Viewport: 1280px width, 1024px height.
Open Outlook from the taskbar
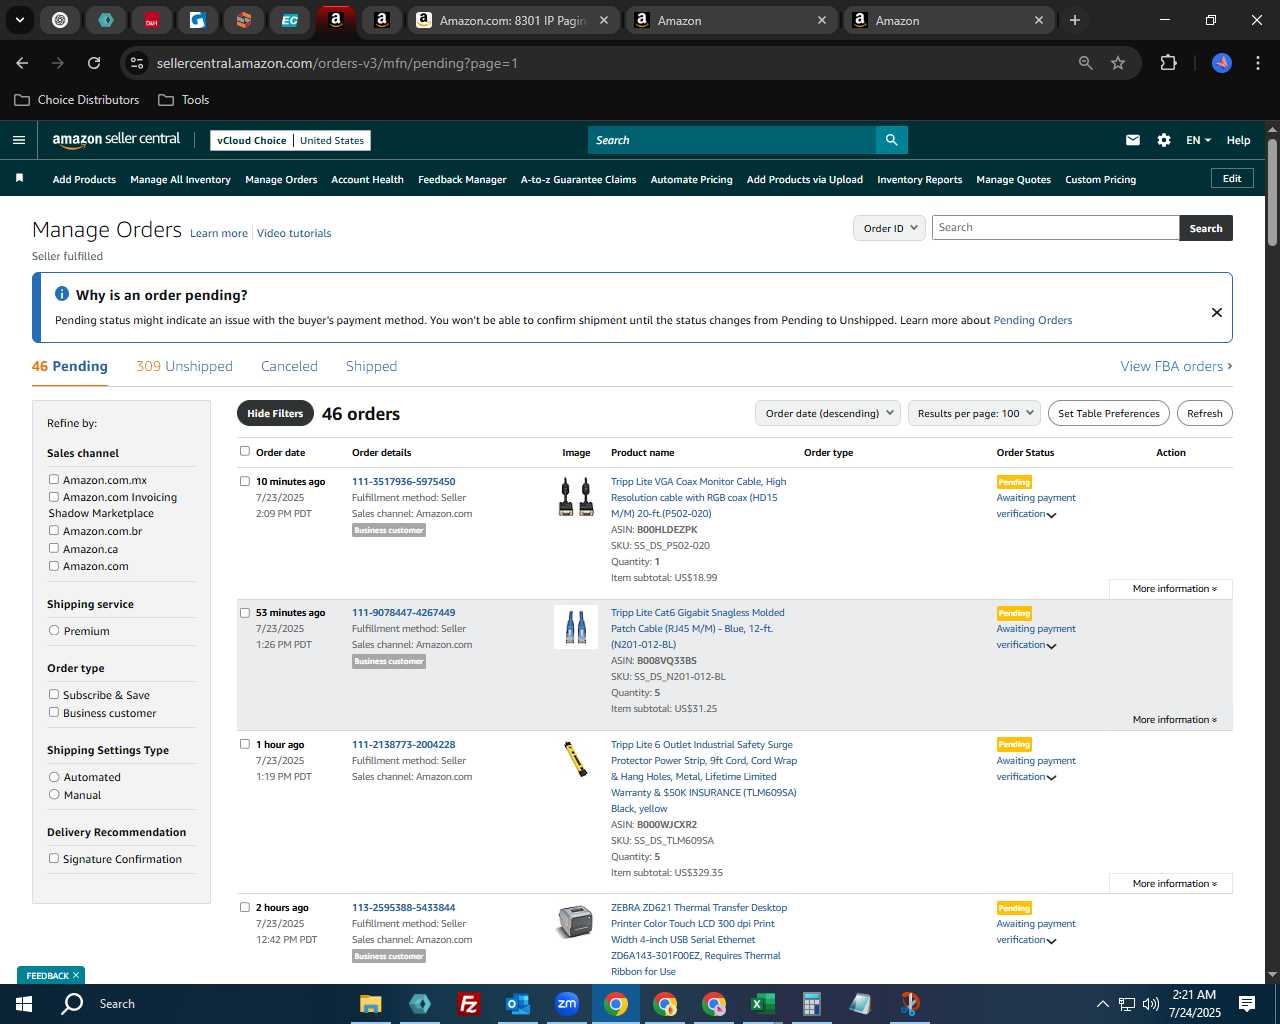[x=518, y=1004]
